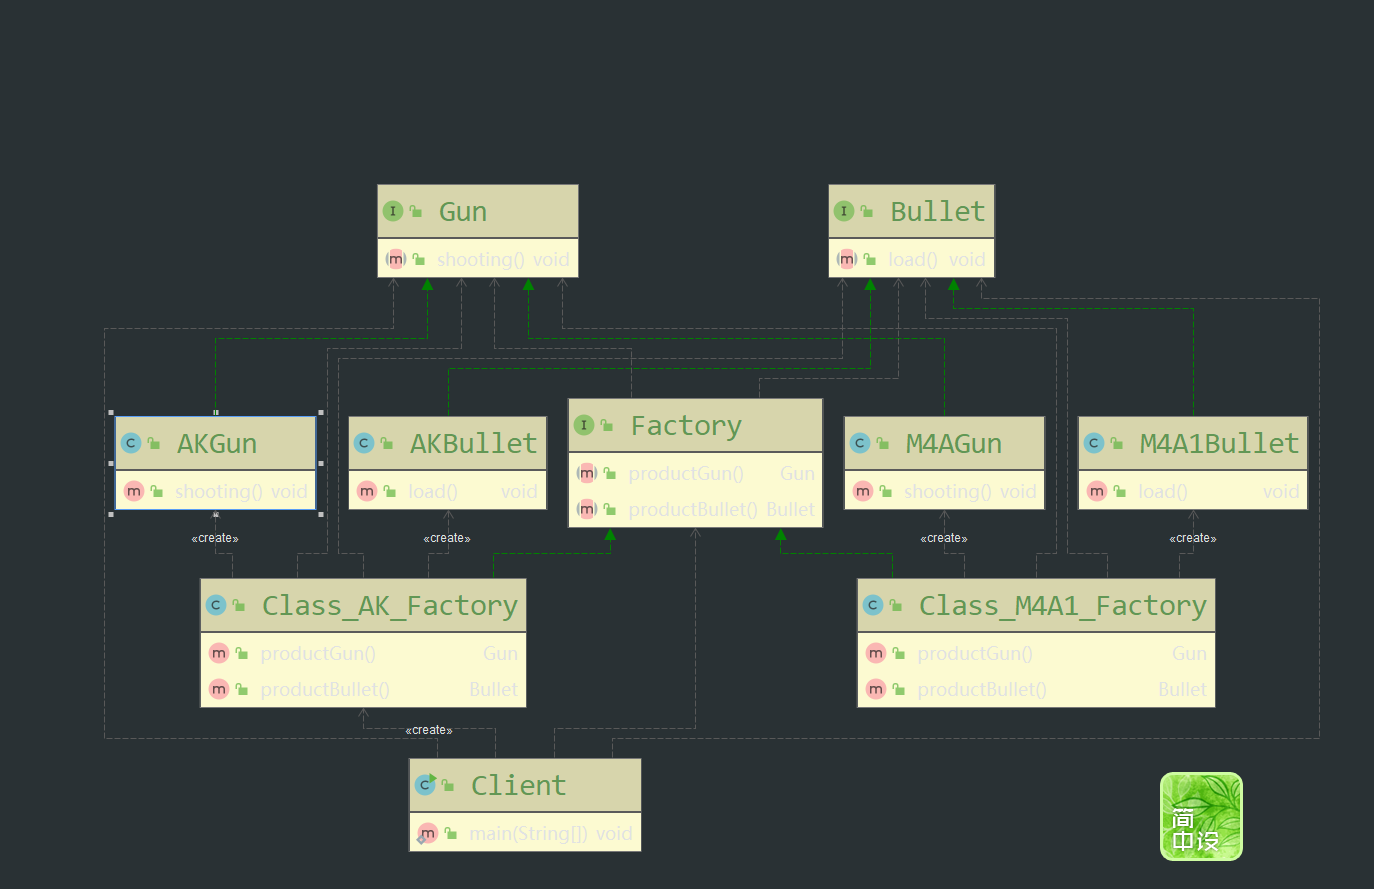Click the top-left resize handle of AKGun

[111, 412]
